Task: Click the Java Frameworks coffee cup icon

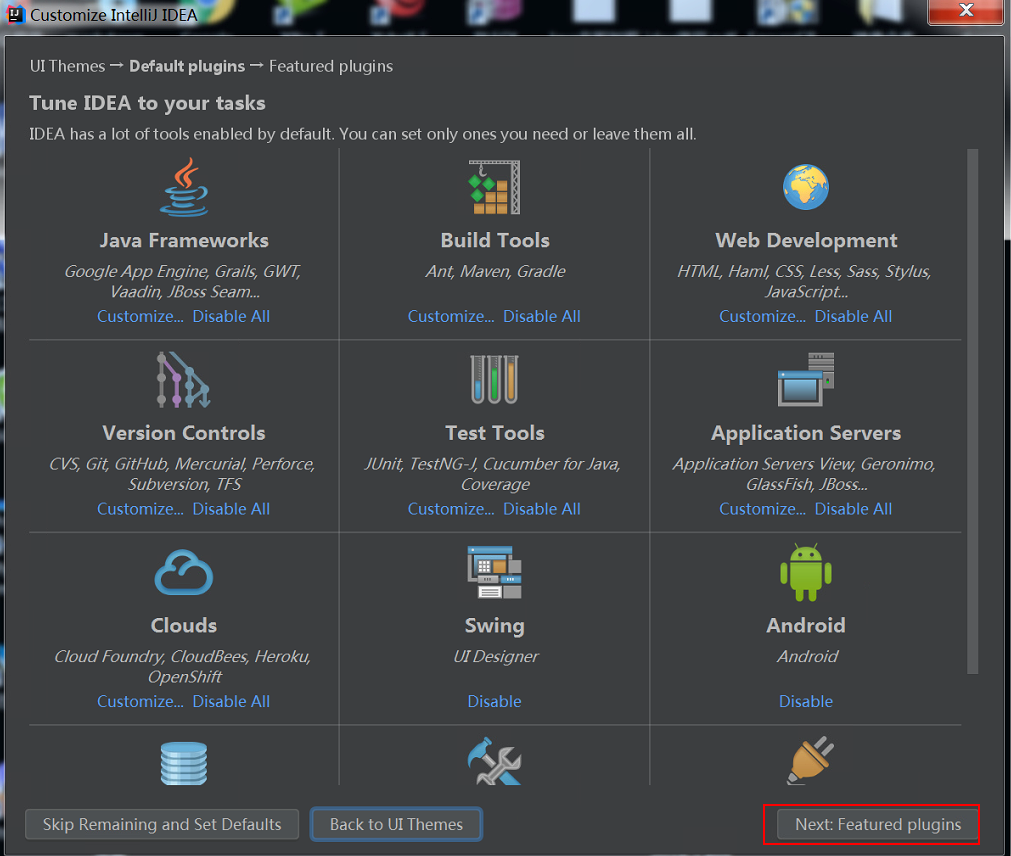Action: click(x=184, y=187)
